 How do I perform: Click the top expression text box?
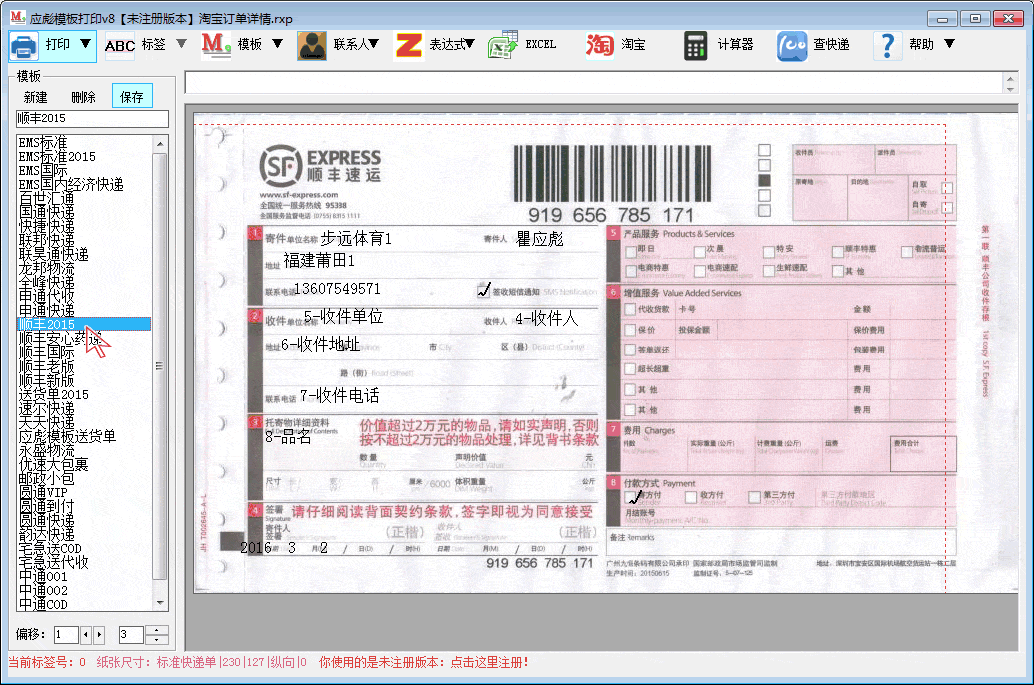[593, 83]
